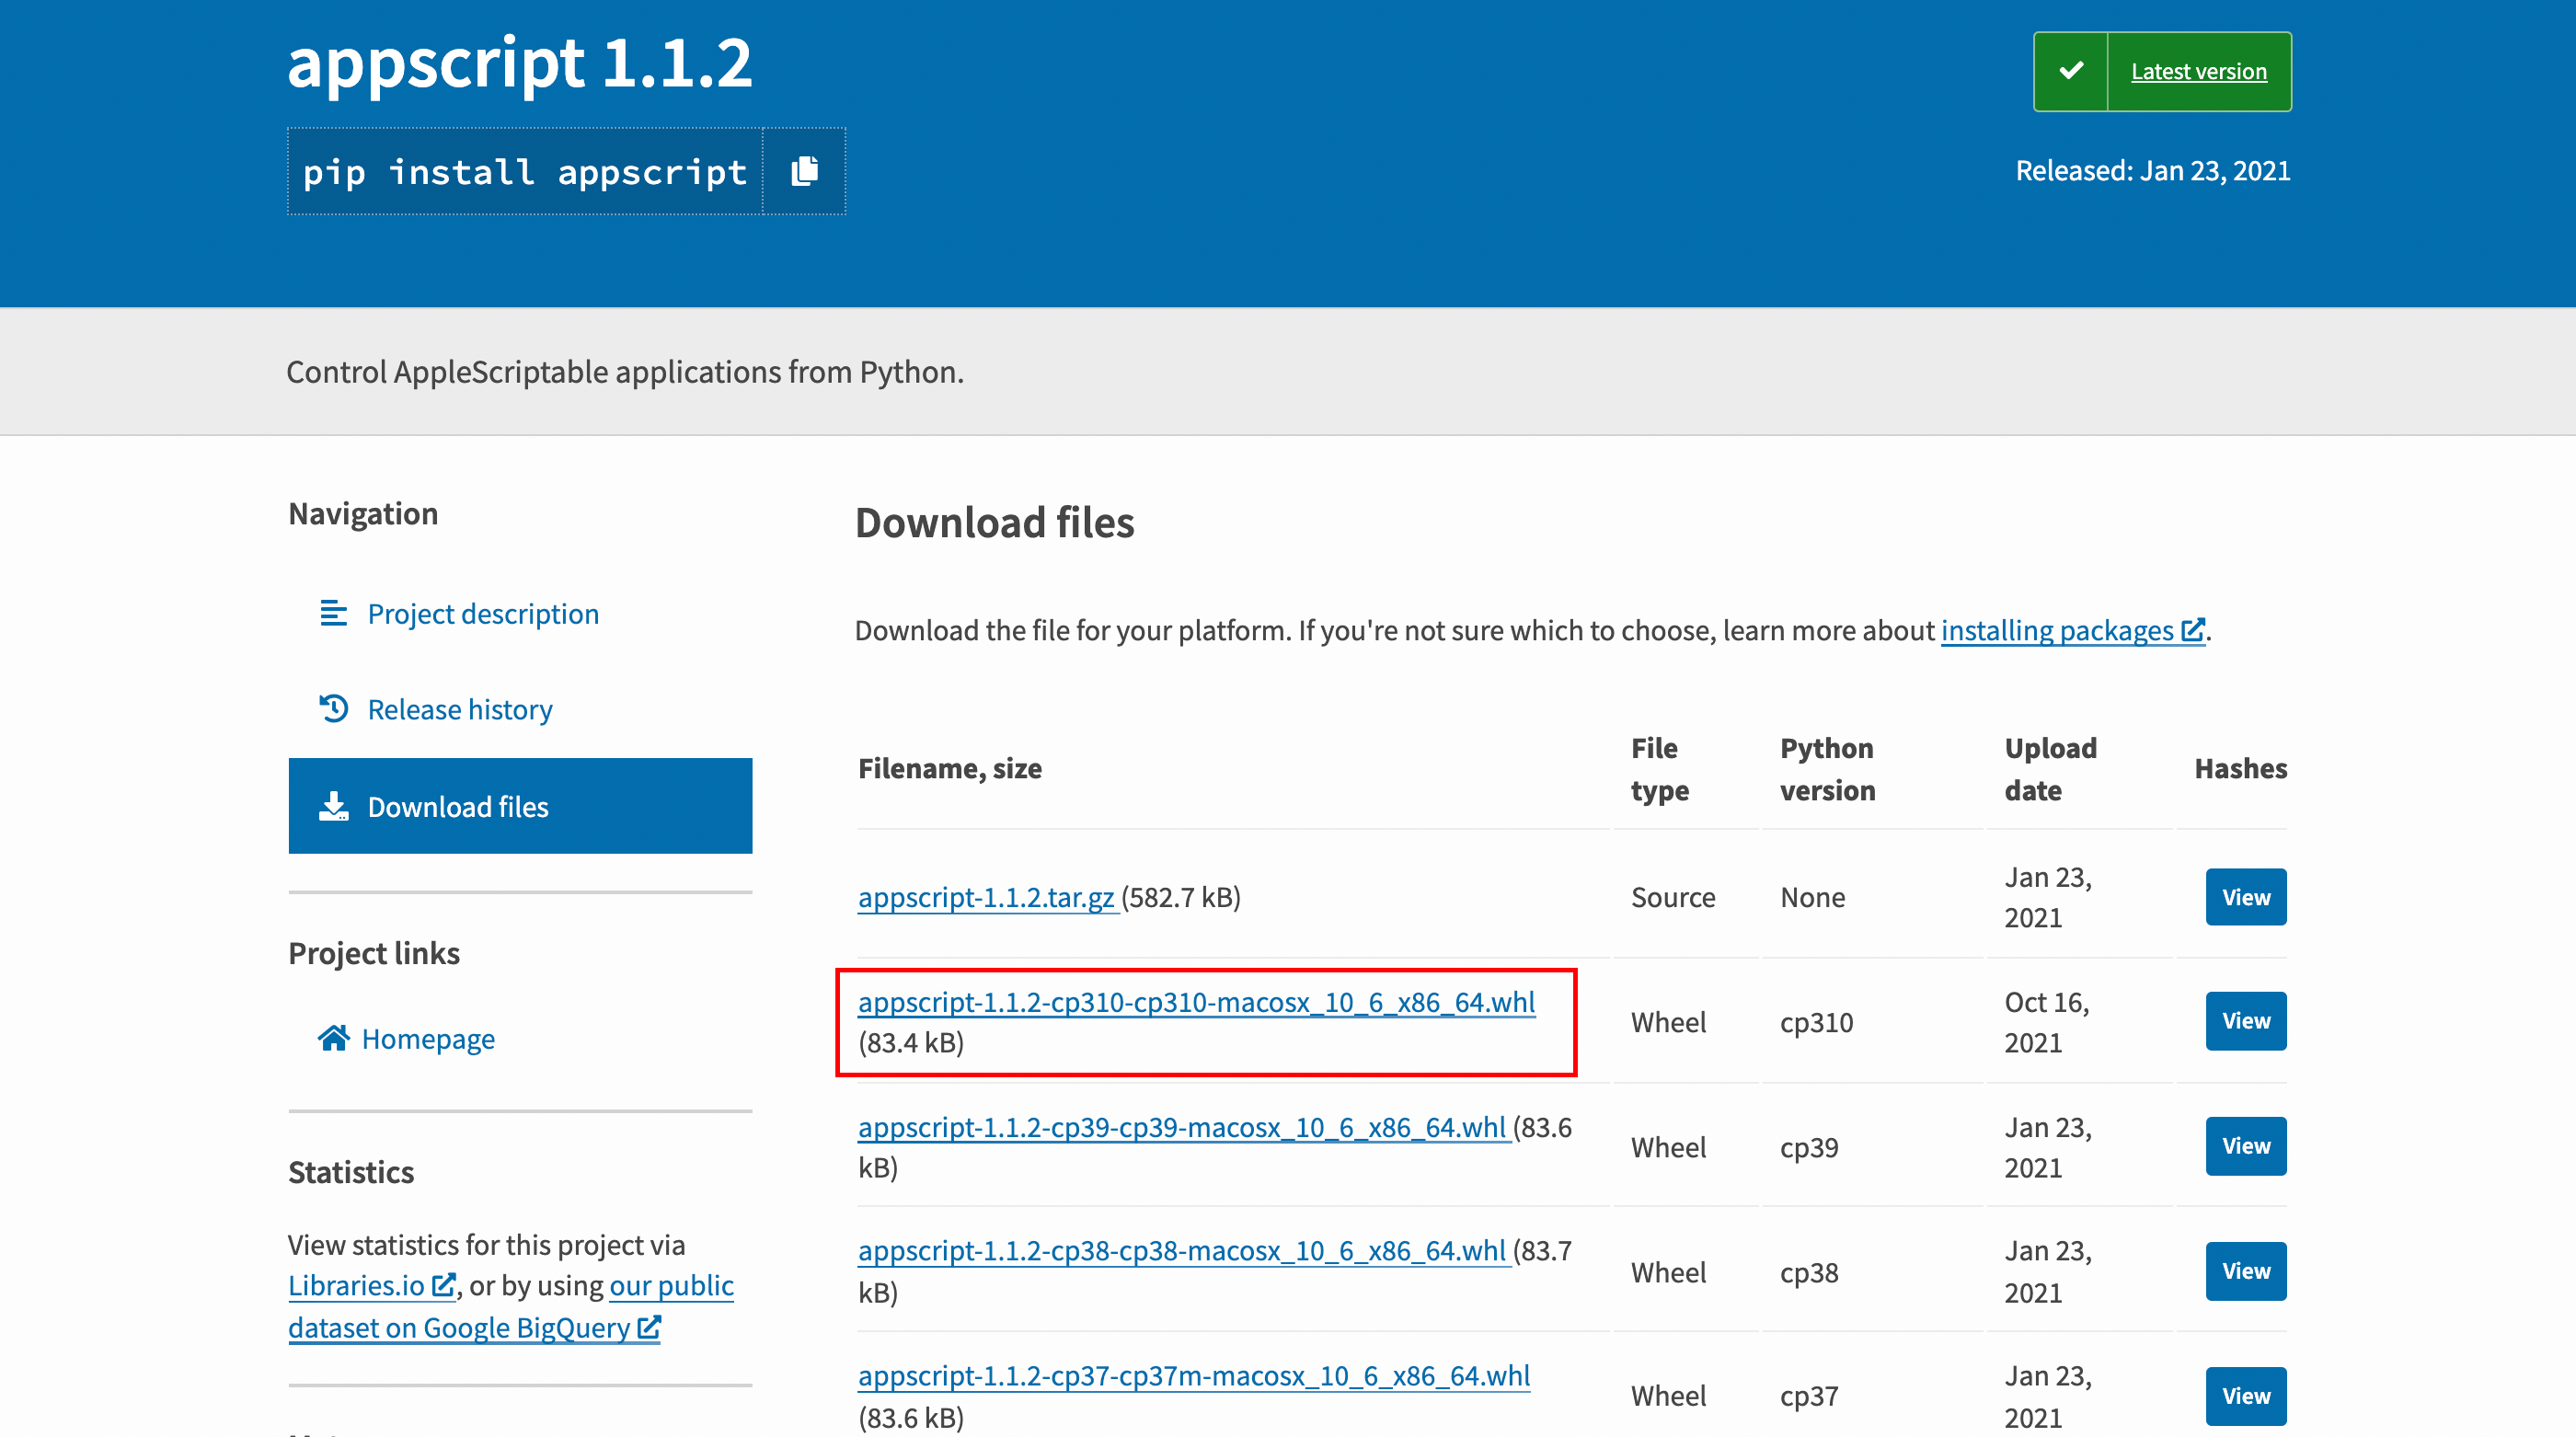The width and height of the screenshot is (2576, 1437).
Task: Click the Filename, size column header
Action: [x=950, y=768]
